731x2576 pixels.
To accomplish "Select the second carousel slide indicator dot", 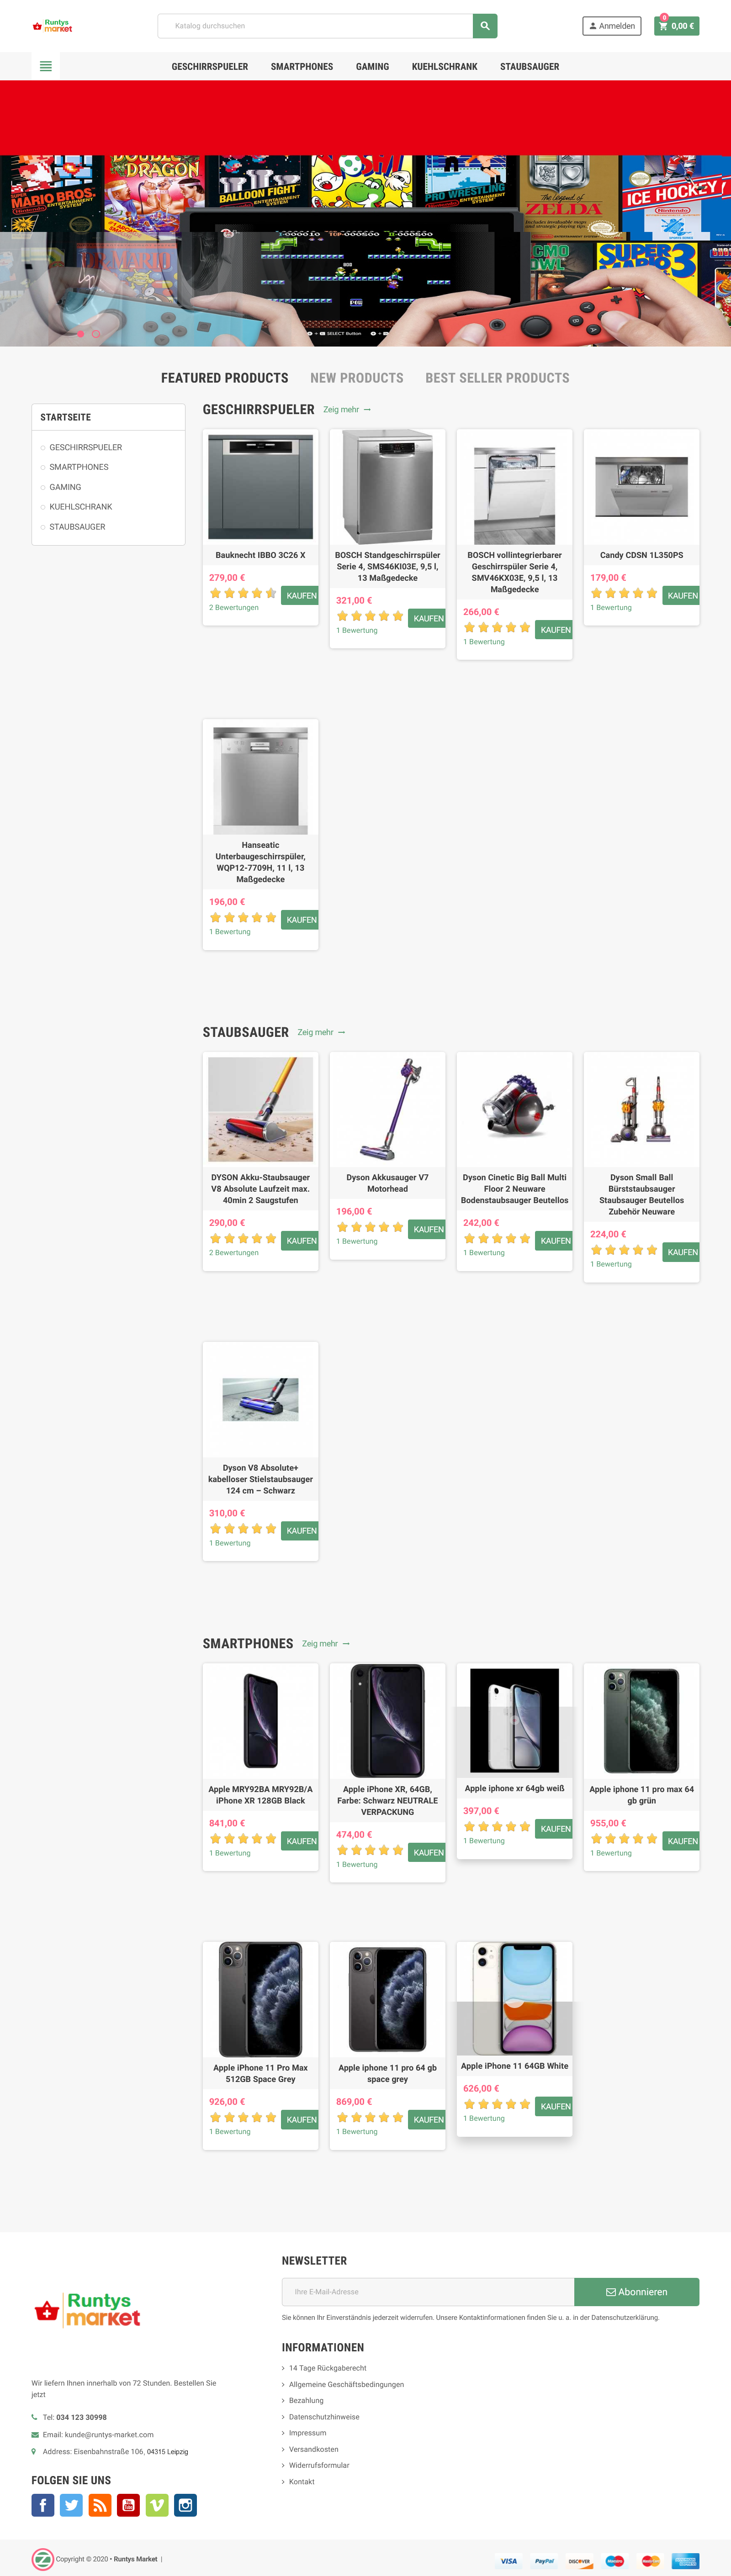I will 96,334.
